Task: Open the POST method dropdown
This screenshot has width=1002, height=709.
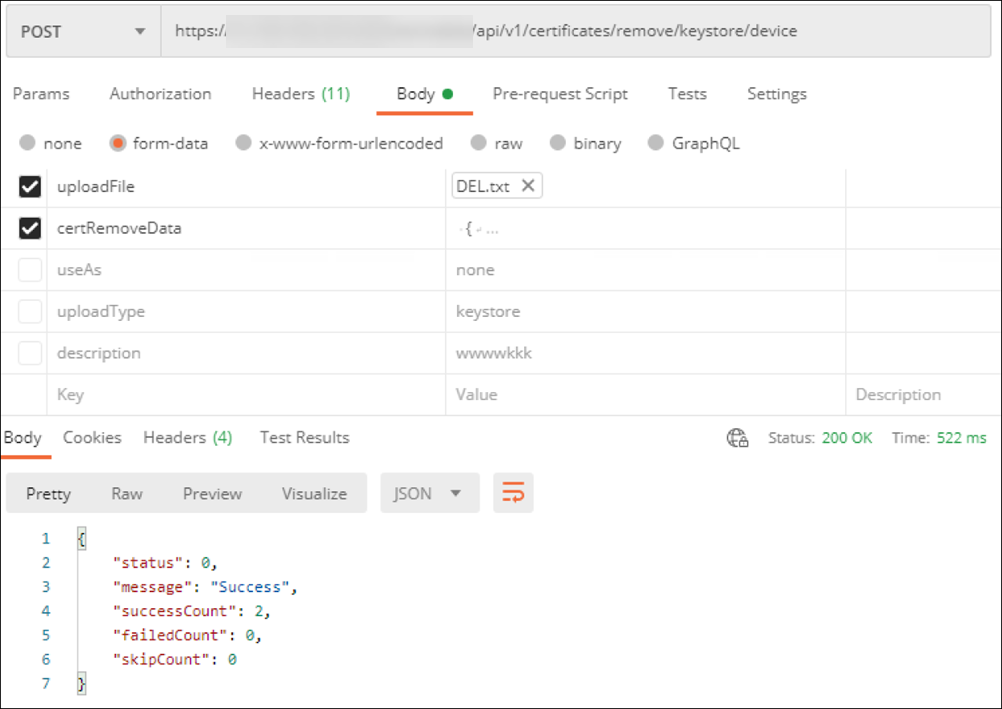Action: coord(82,32)
